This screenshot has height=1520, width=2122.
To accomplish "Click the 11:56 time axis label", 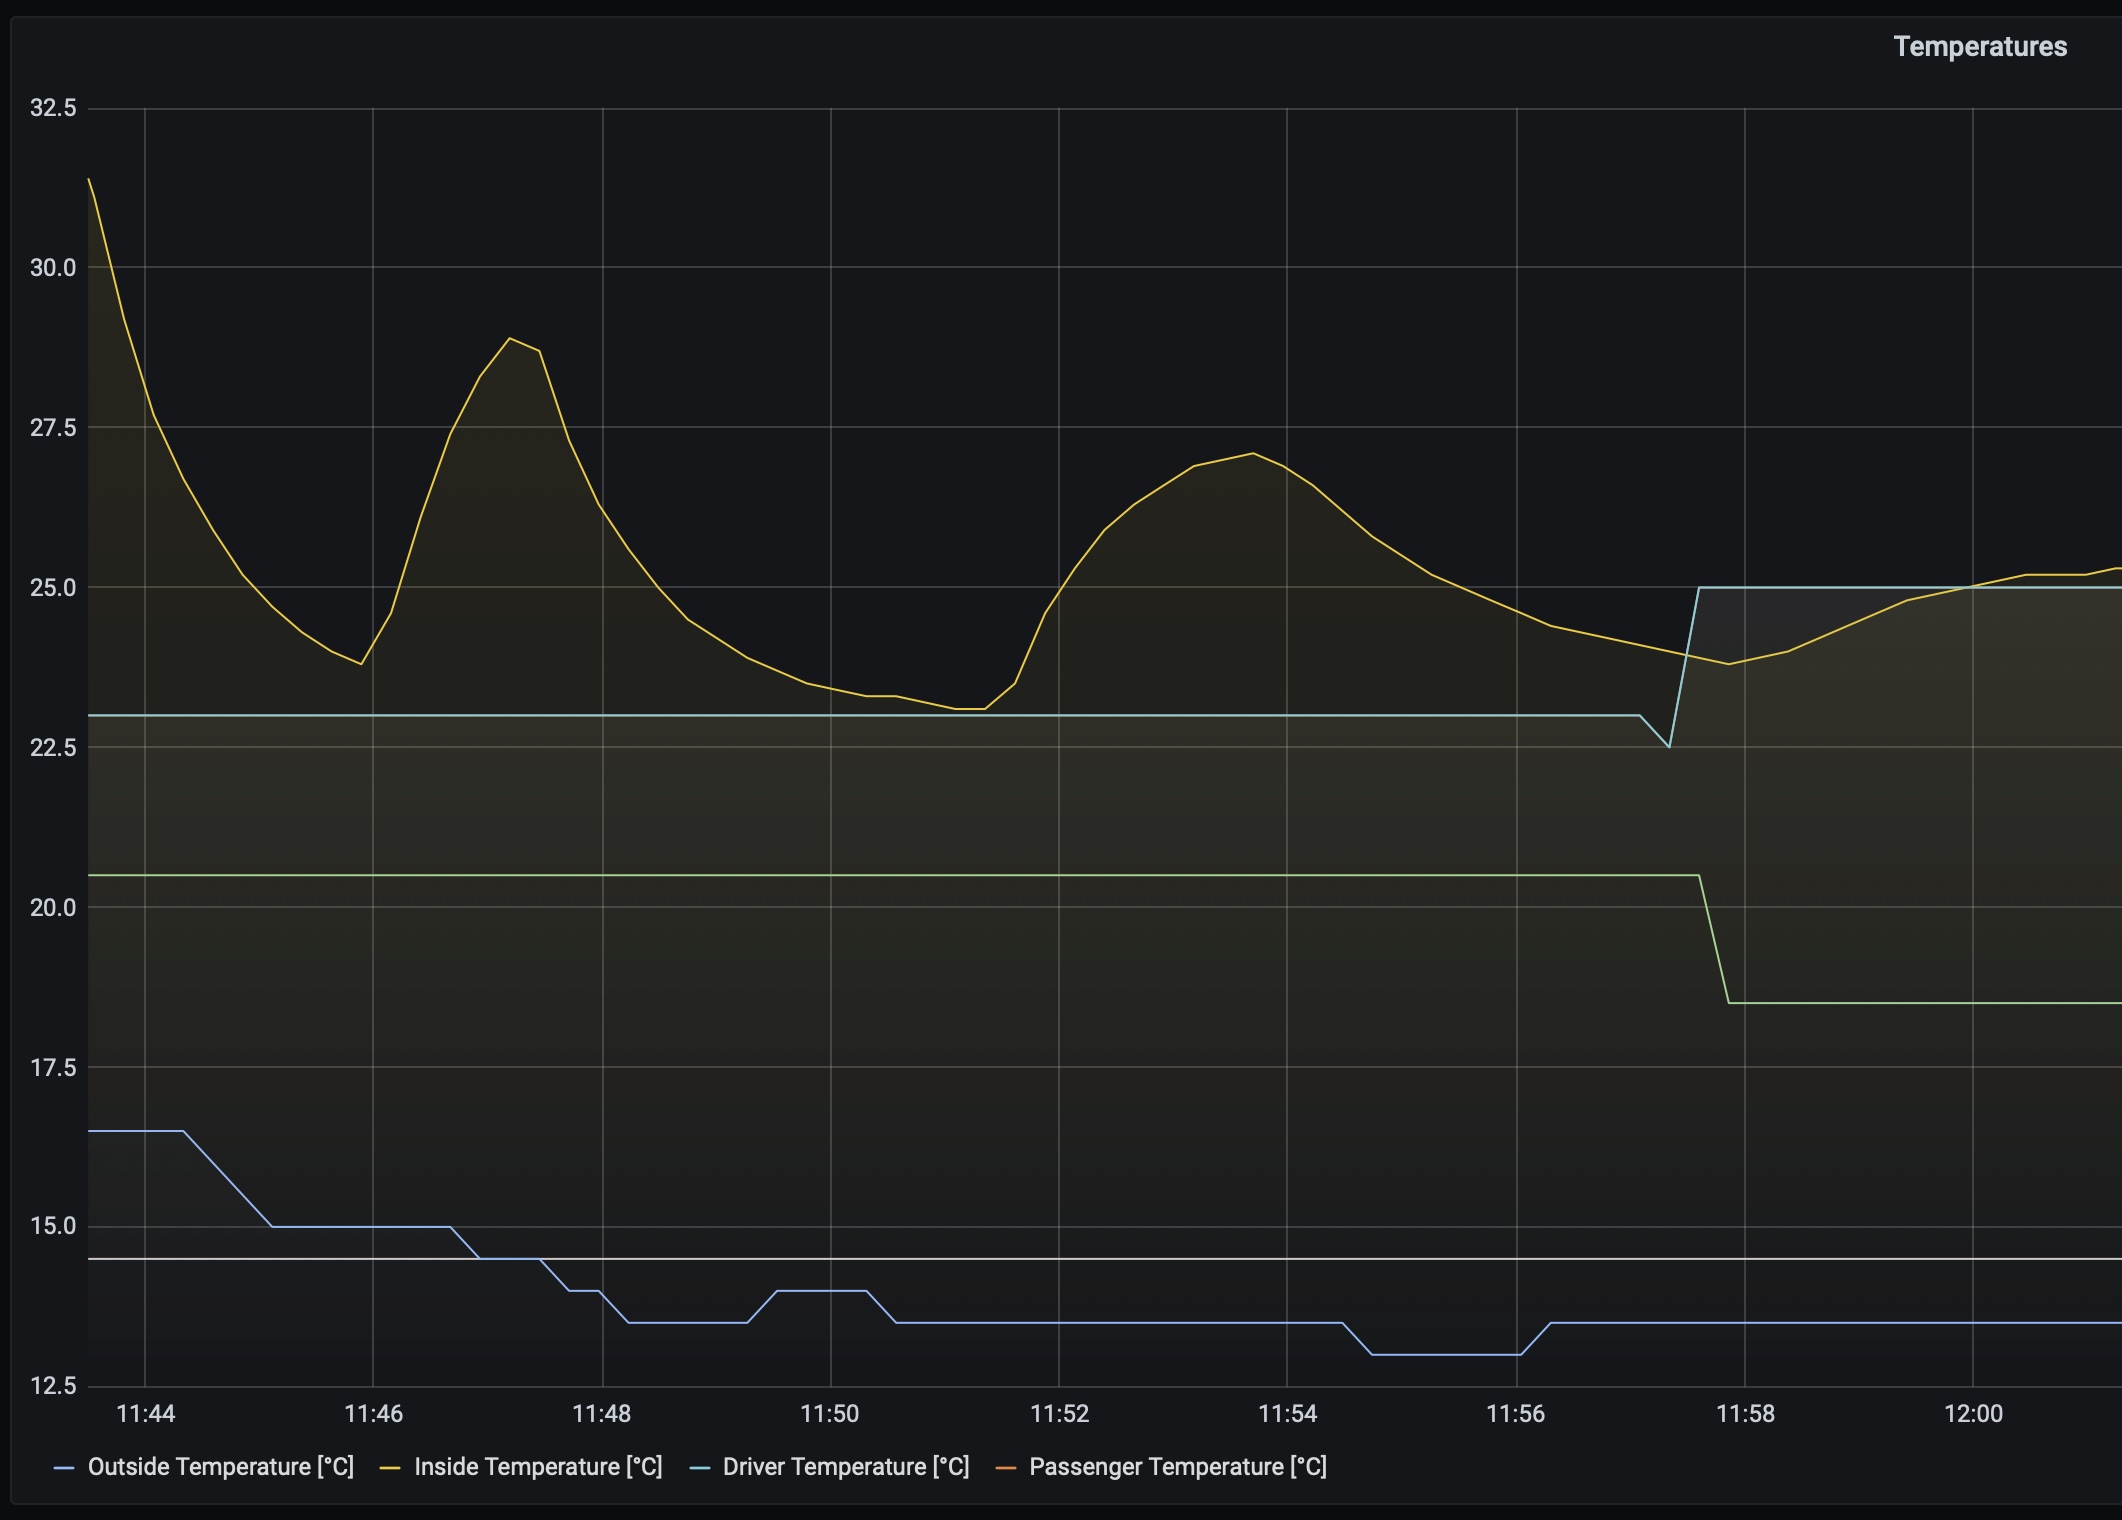I will pos(1516,1413).
